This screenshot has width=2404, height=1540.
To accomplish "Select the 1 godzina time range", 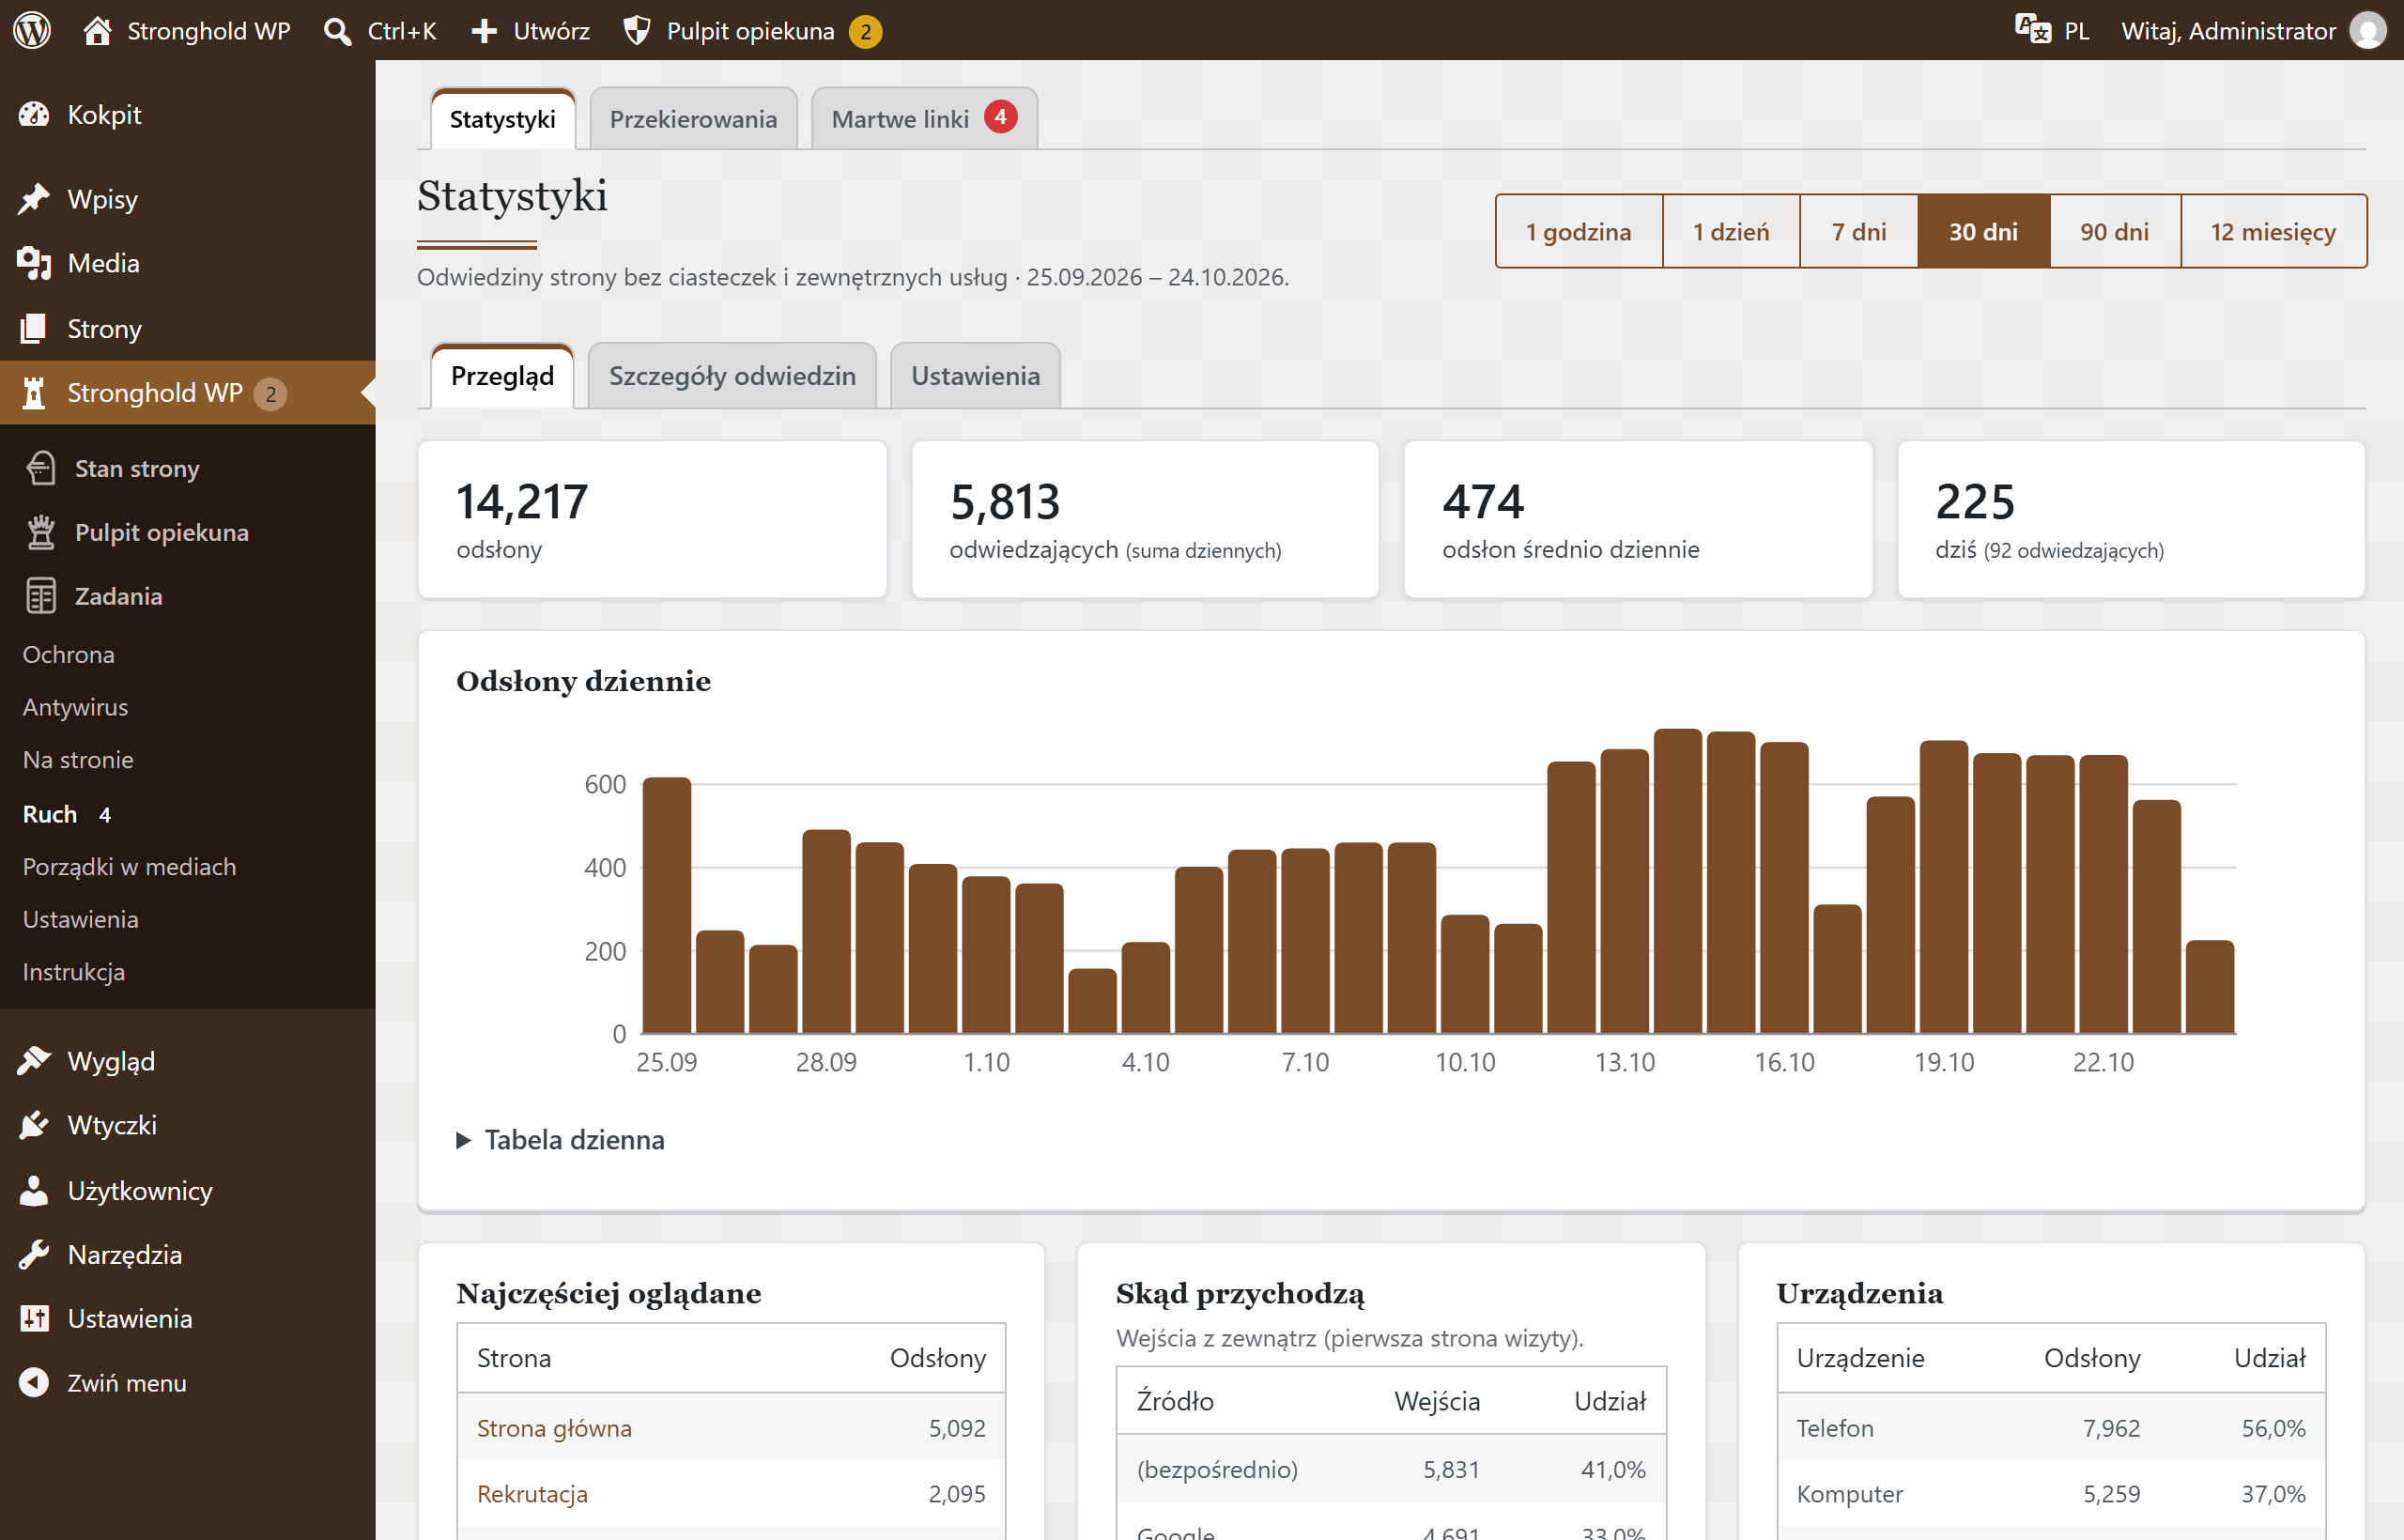I will click(1578, 232).
